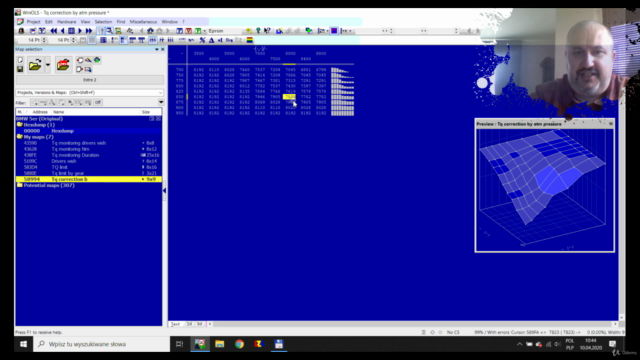Open the Map selection panel menu arrow
The image size is (640, 360).
(x=157, y=49)
